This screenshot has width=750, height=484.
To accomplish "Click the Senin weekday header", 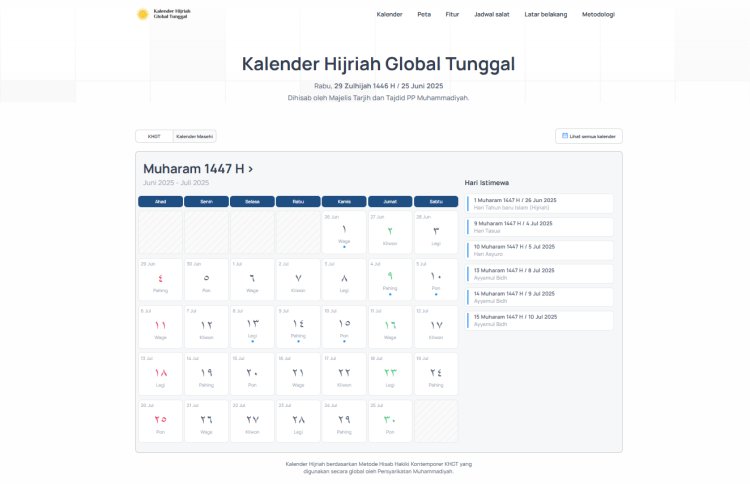I will 206,202.
